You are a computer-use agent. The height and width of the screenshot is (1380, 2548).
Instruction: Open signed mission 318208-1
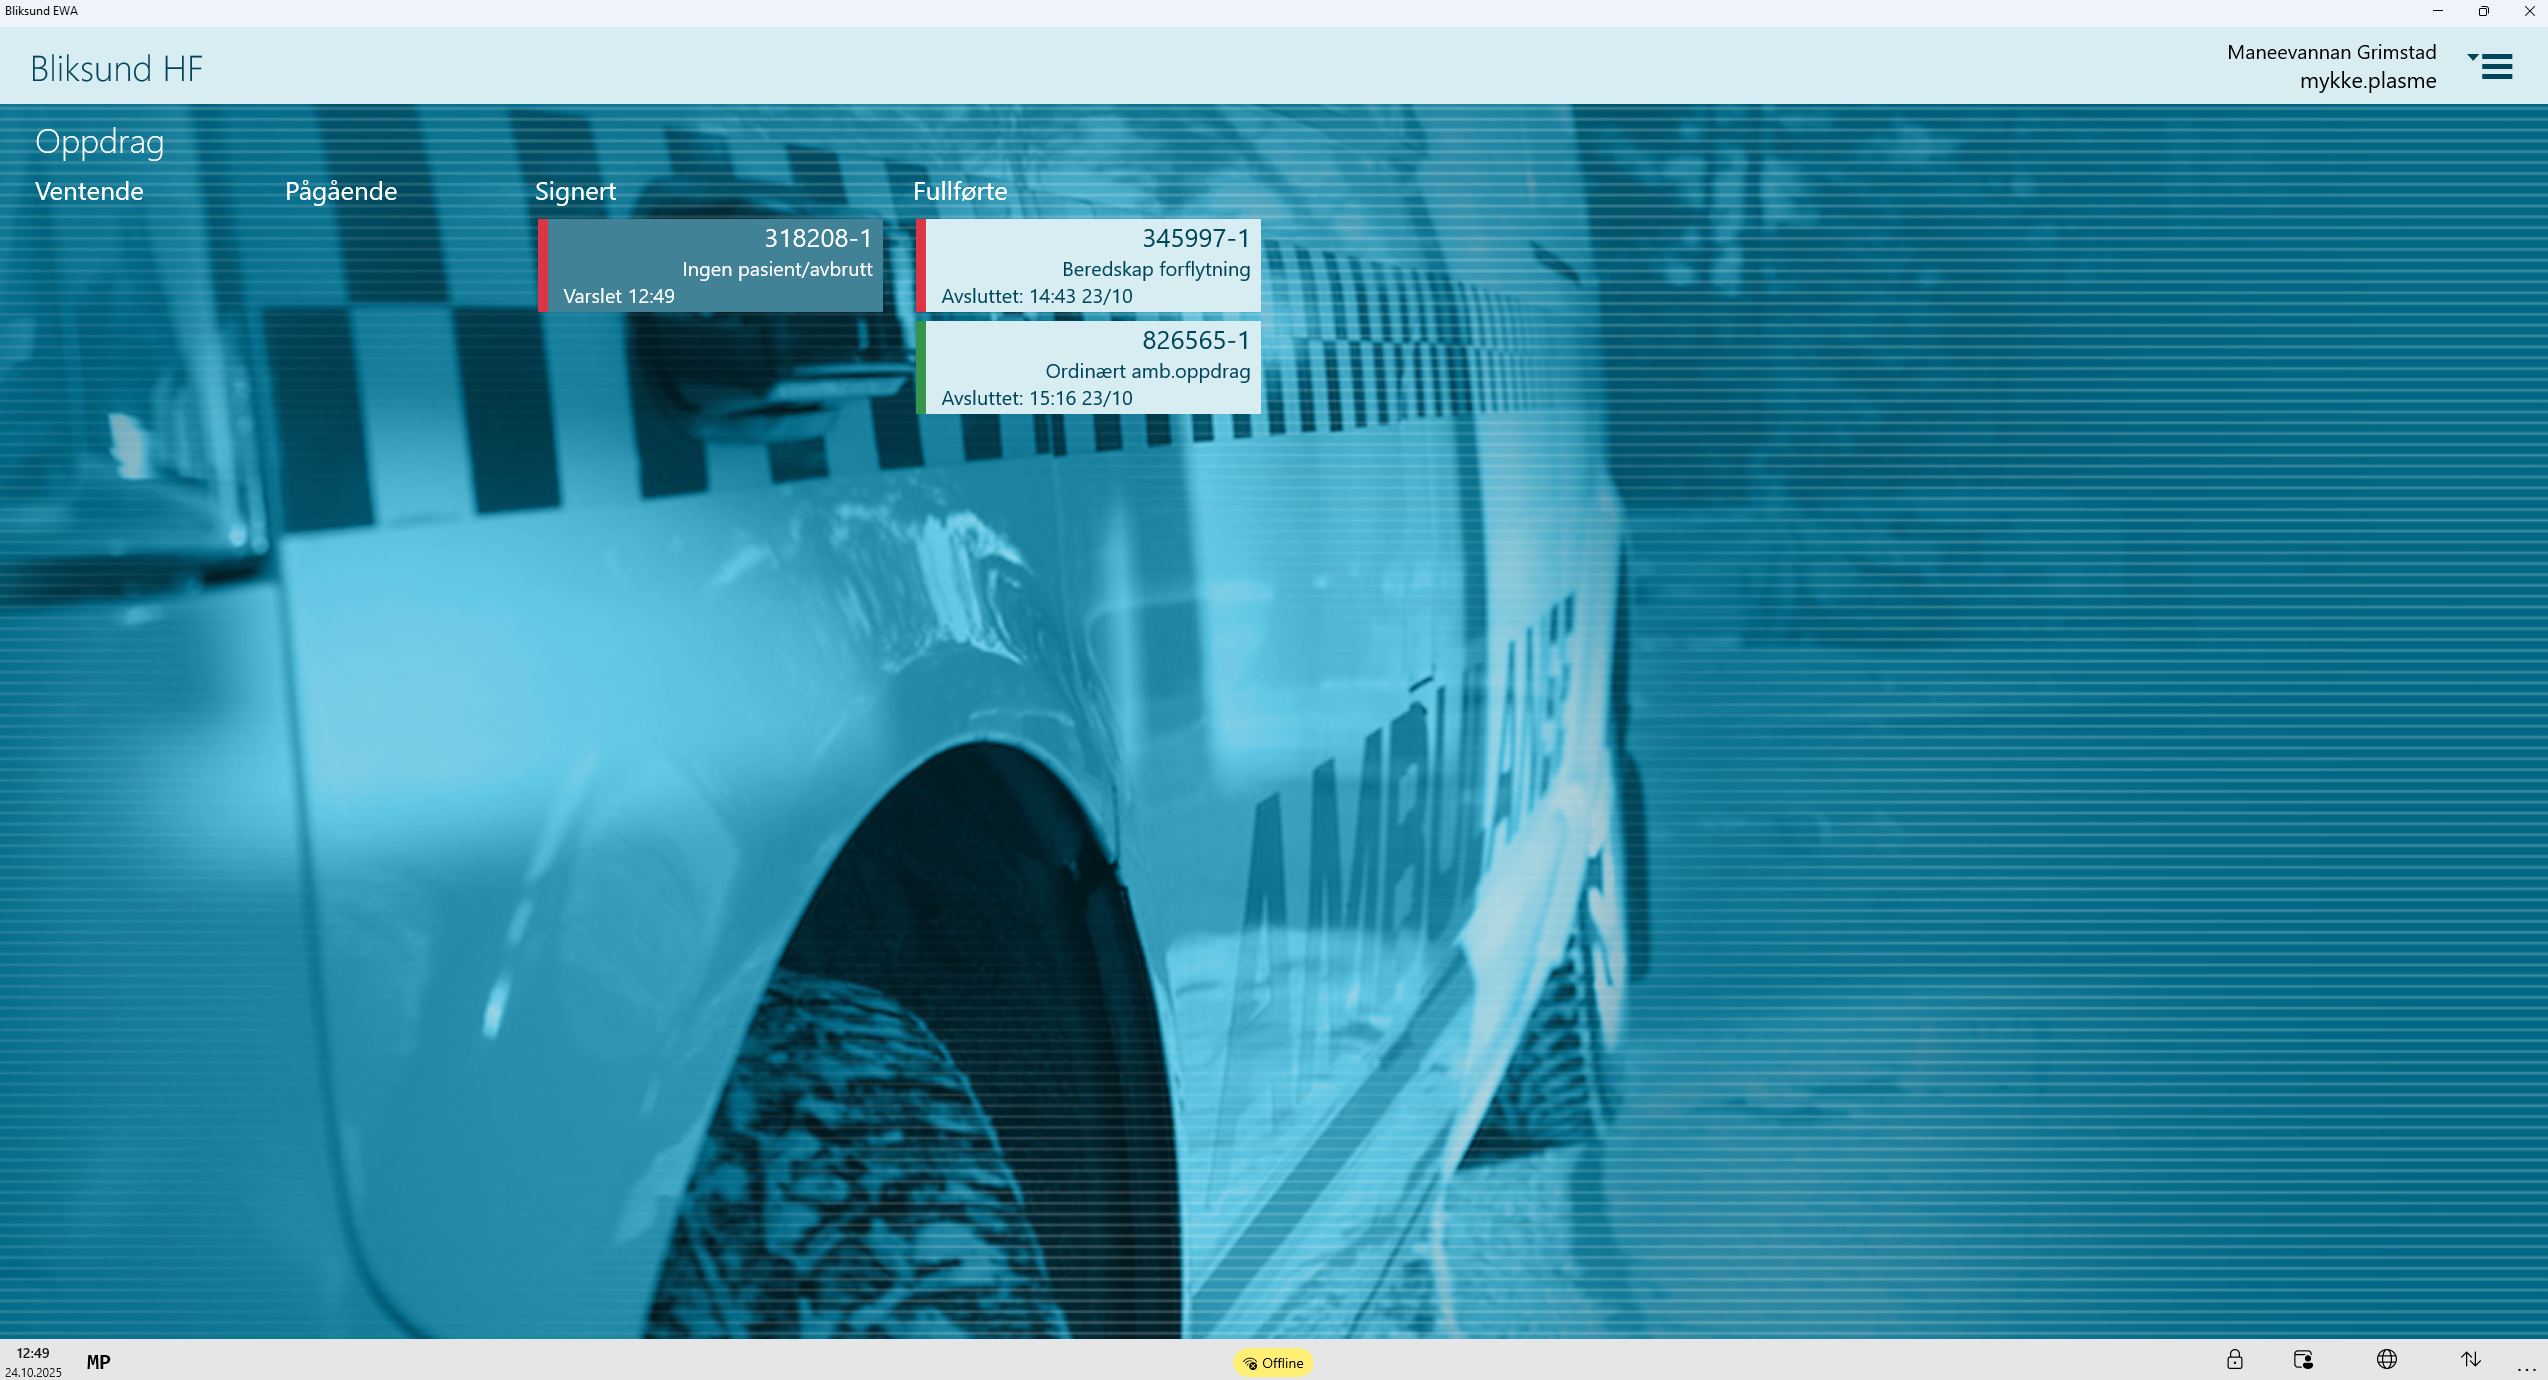click(x=712, y=266)
